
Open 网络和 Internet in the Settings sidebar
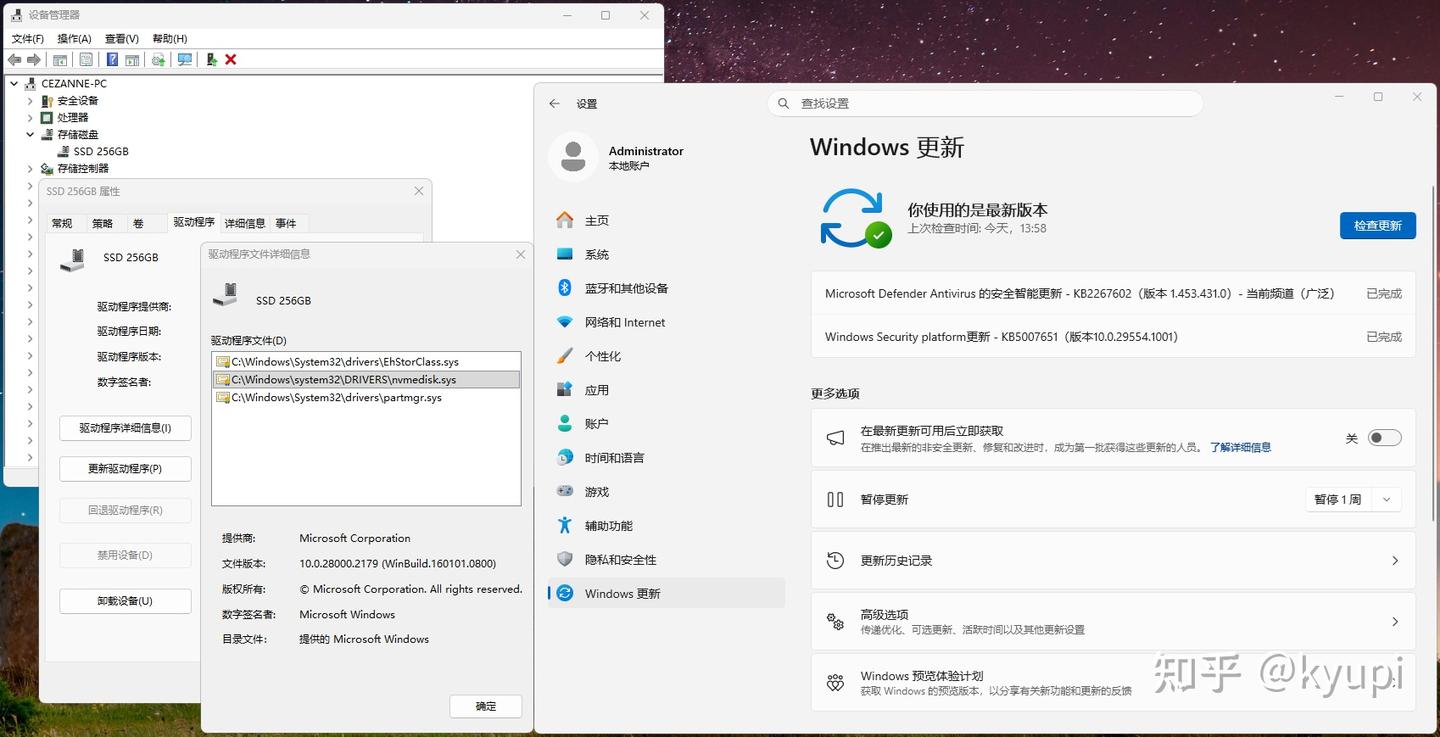point(666,322)
